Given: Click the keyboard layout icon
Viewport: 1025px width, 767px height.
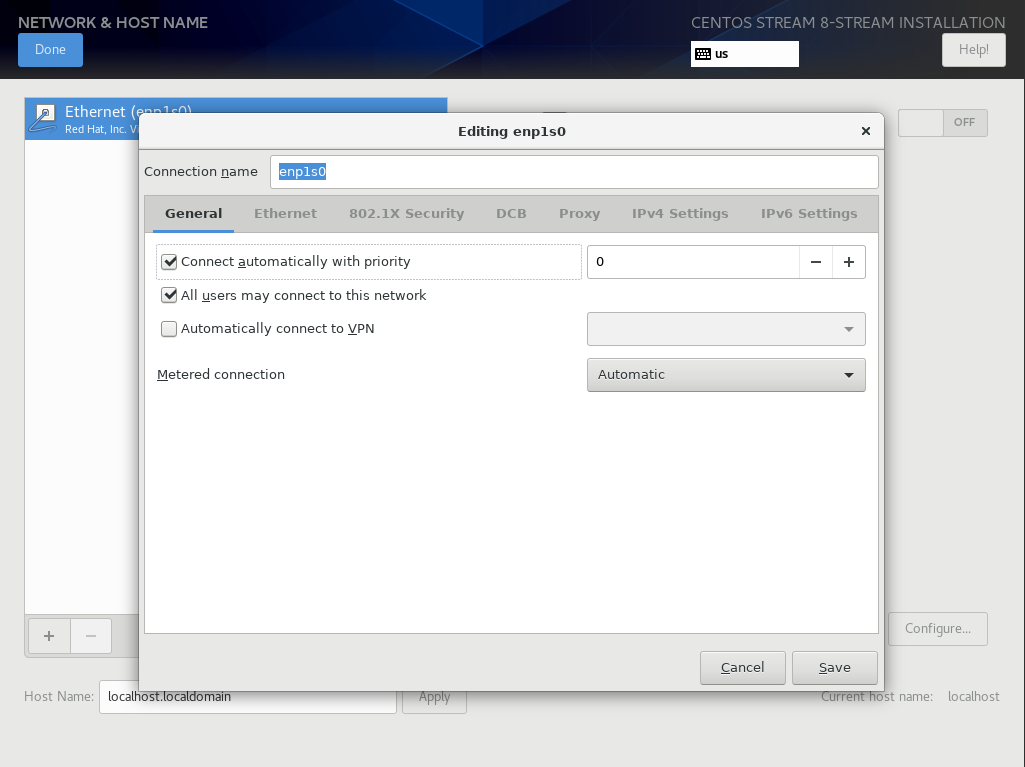Looking at the screenshot, I should click(703, 54).
